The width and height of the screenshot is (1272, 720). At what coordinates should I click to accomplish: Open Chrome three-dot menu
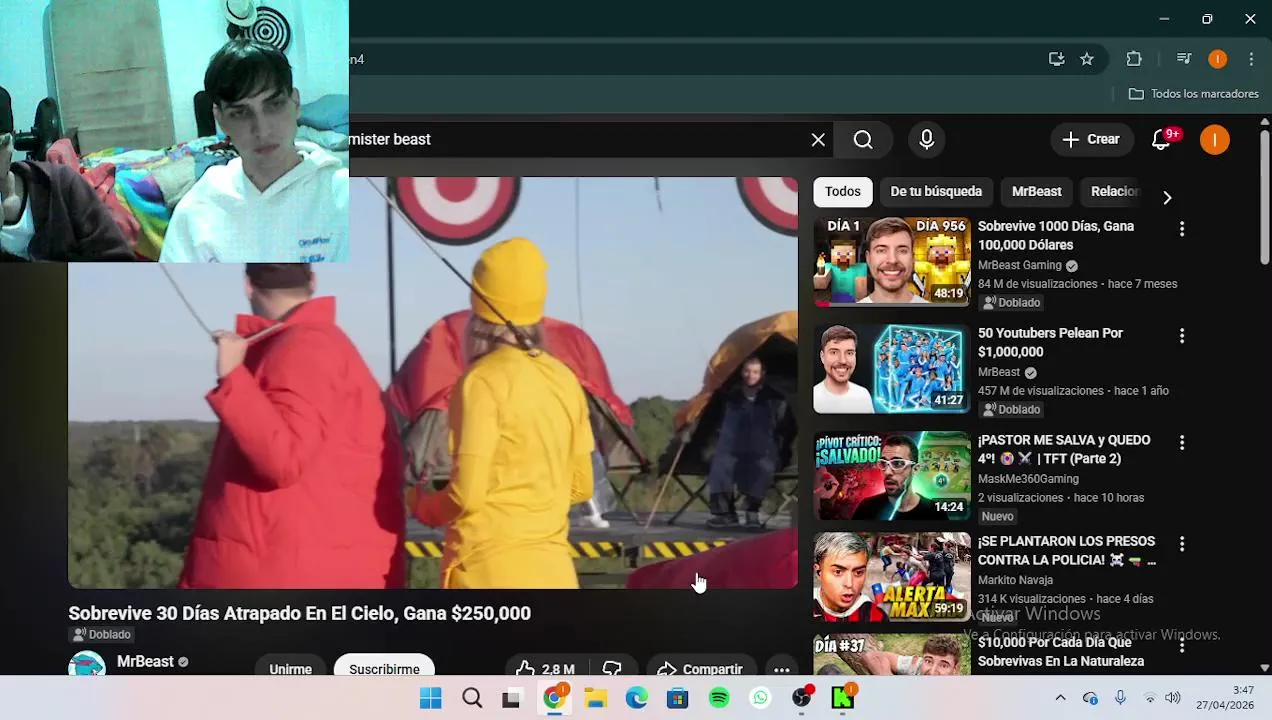click(1251, 59)
